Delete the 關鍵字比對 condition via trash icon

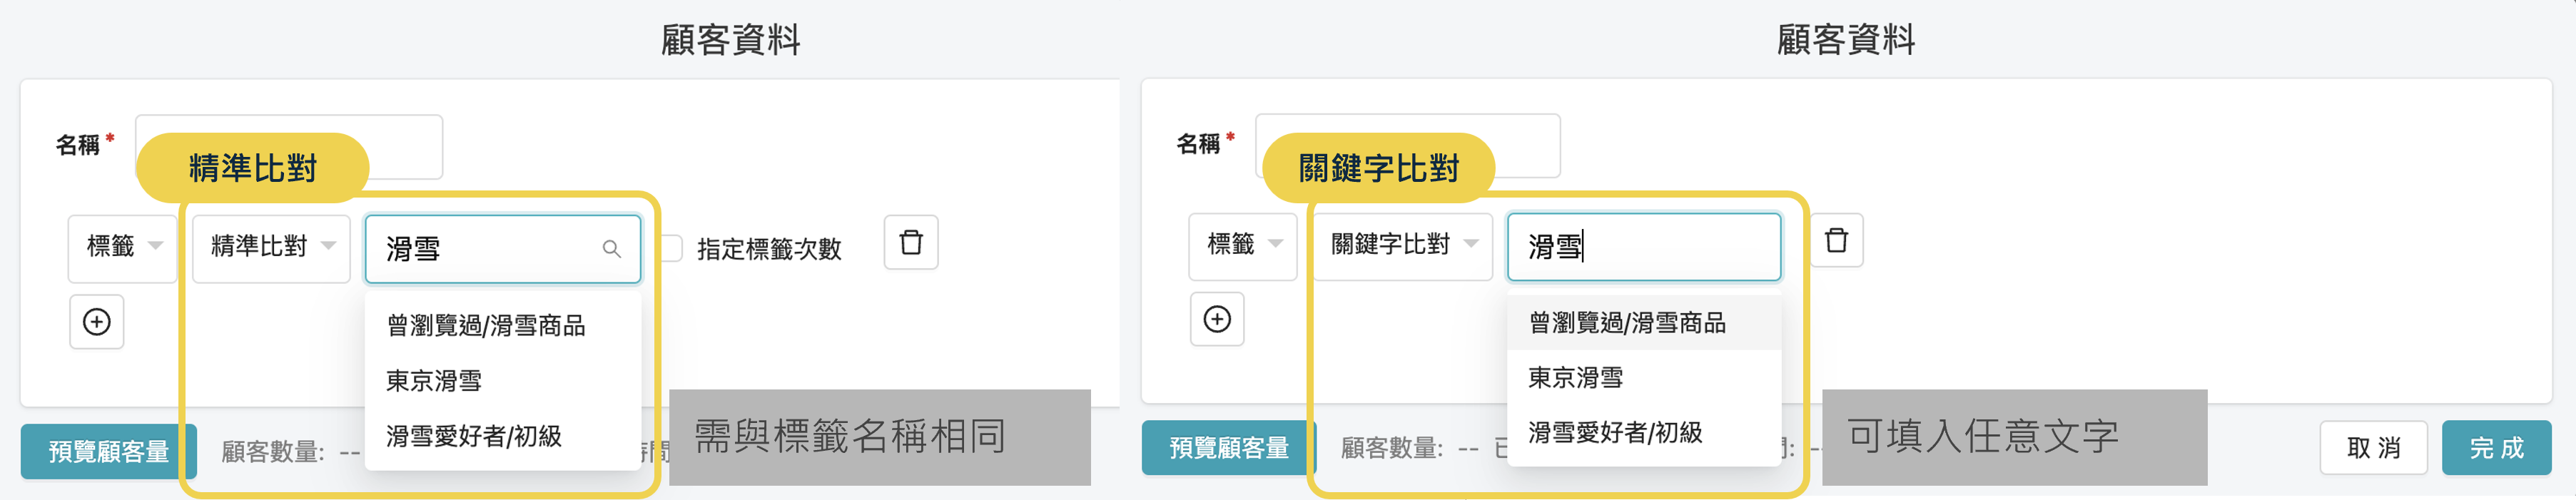tap(1836, 240)
